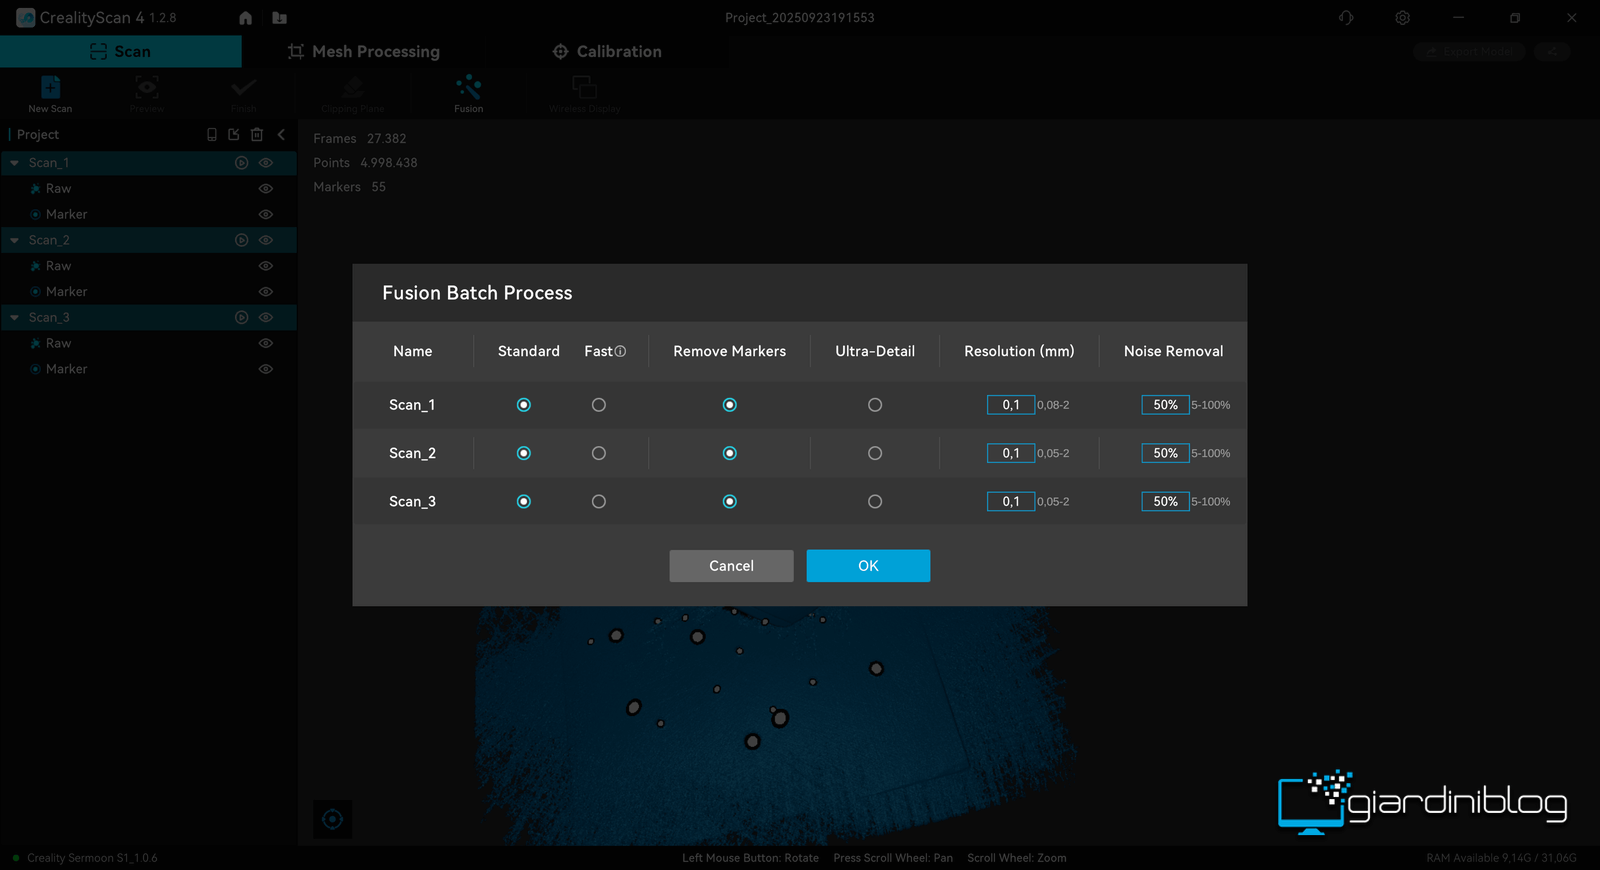The image size is (1600, 870).
Task: Select Fast mode for Scan_1
Action: [599, 405]
